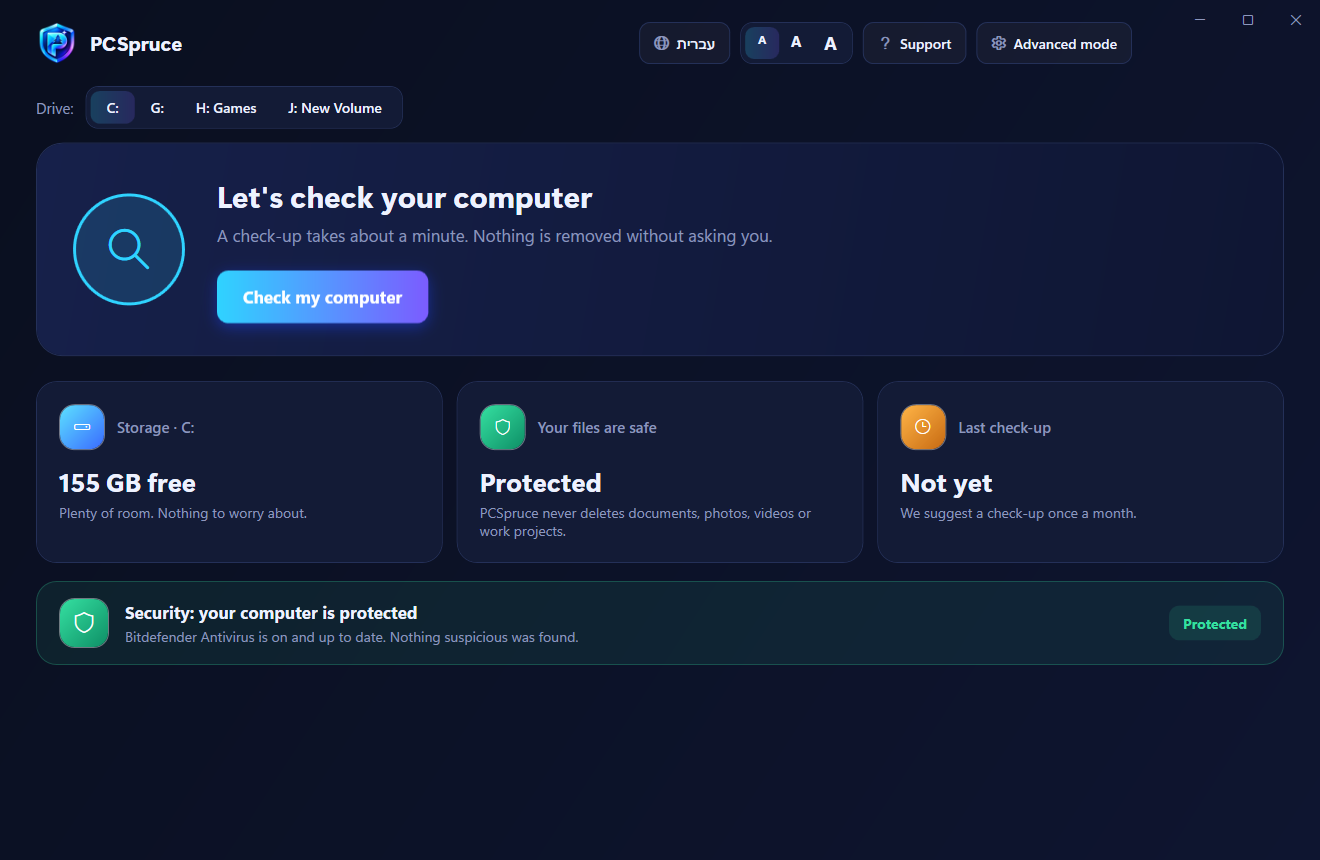Click the '155 GB free' text

(x=127, y=483)
